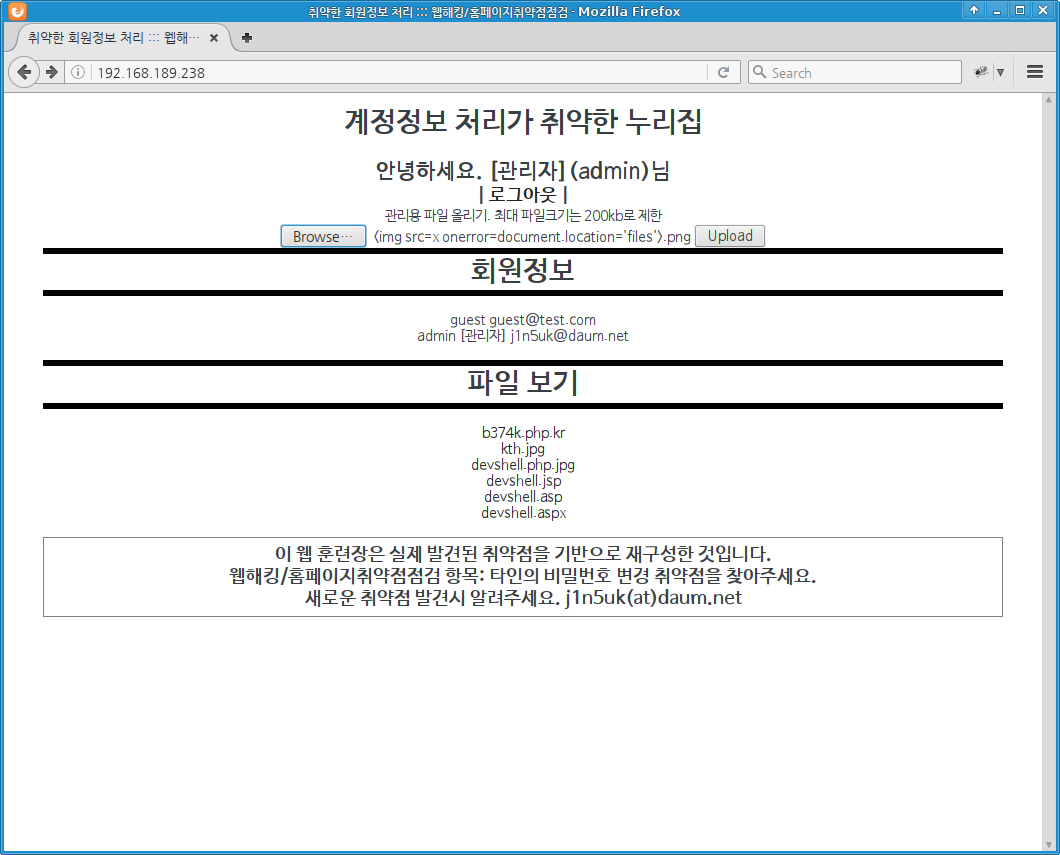Screen dimensions: 1060x855
Task: Open the devshell.asp file link
Action: click(523, 497)
